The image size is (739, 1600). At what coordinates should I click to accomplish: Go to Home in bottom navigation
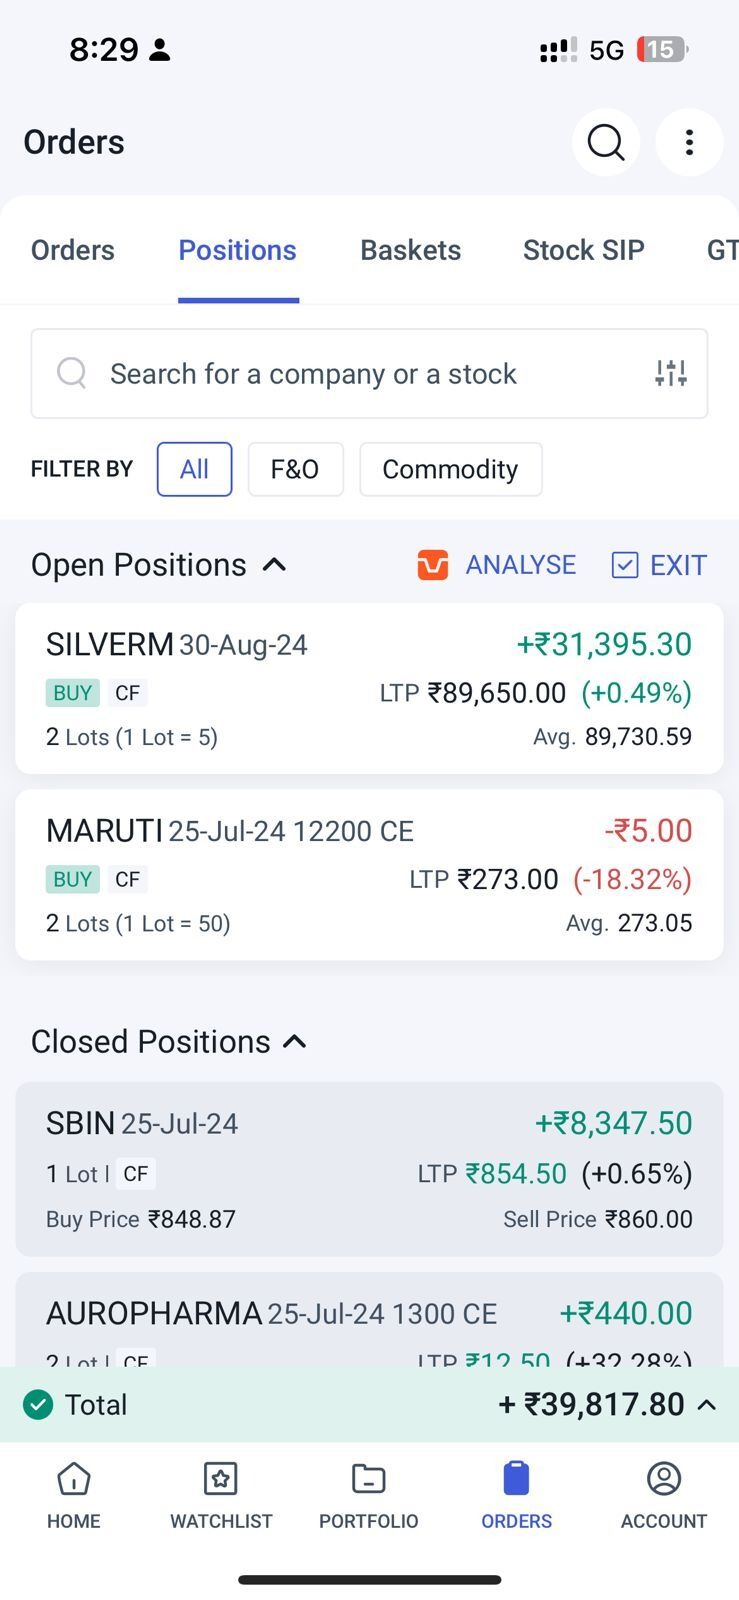click(74, 1495)
